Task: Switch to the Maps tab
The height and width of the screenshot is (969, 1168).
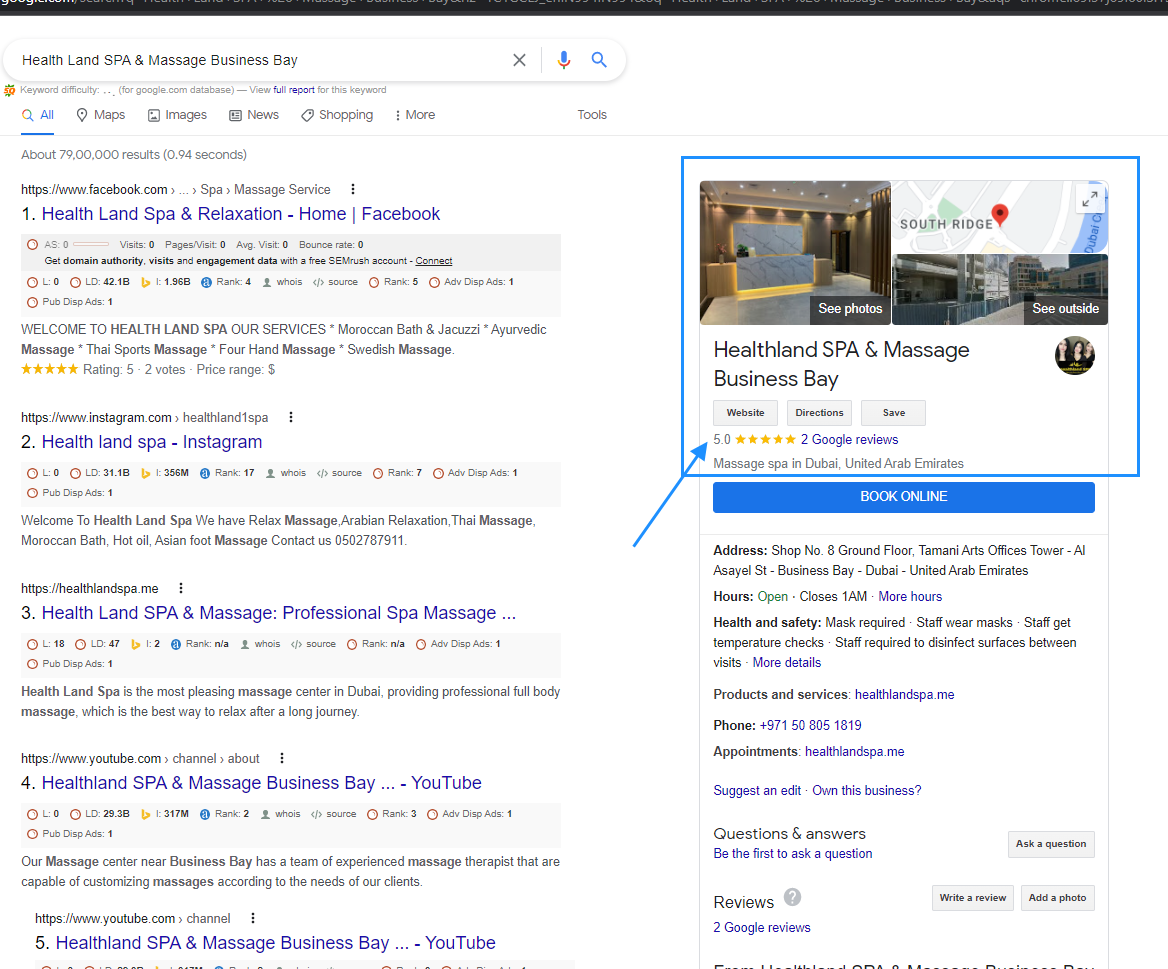Action: tap(100, 115)
